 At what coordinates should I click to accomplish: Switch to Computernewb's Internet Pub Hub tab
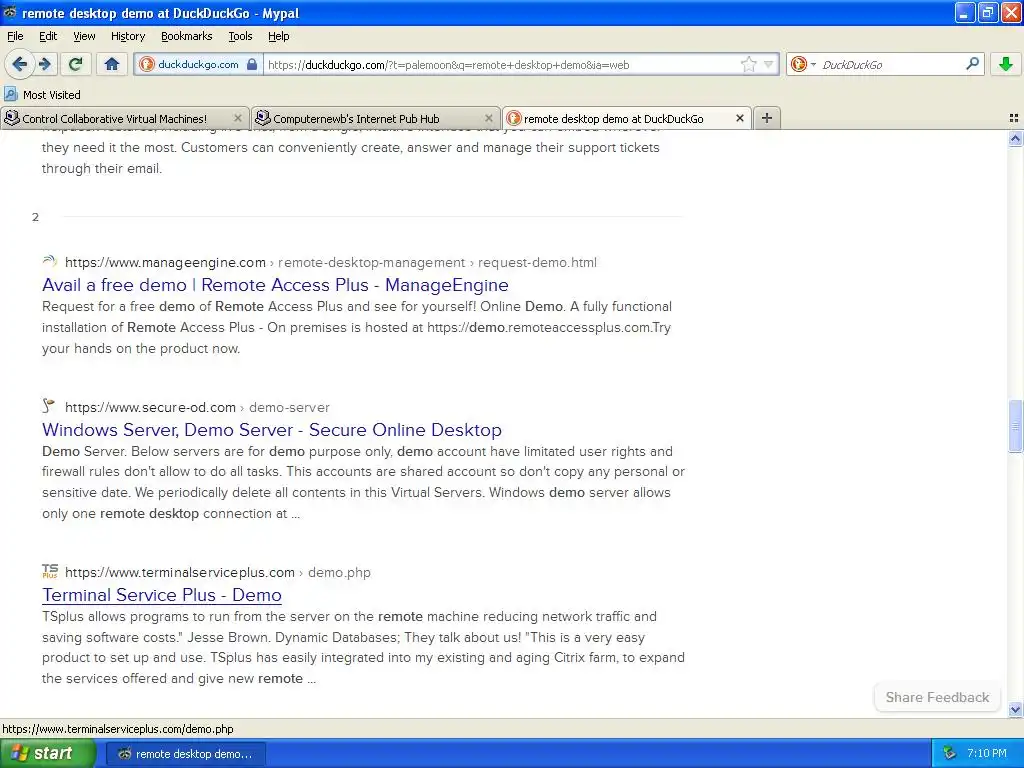click(375, 118)
